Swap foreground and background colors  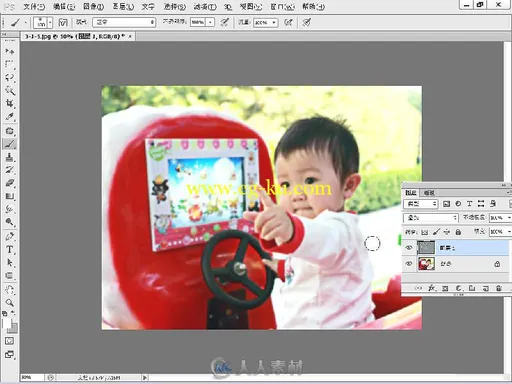pyautogui.click(x=13, y=313)
